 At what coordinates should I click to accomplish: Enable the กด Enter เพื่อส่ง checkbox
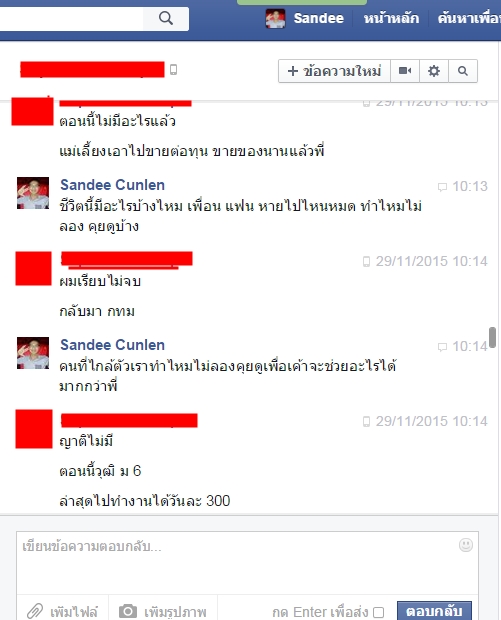click(378, 612)
